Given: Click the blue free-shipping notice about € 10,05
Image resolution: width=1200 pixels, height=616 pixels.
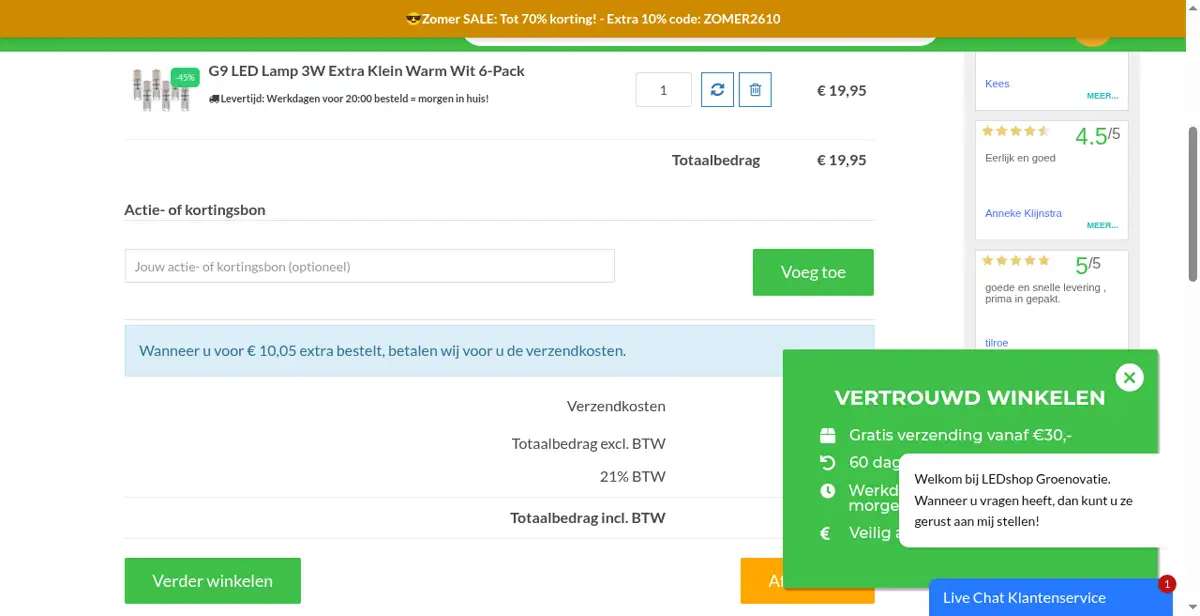Looking at the screenshot, I should [x=499, y=351].
